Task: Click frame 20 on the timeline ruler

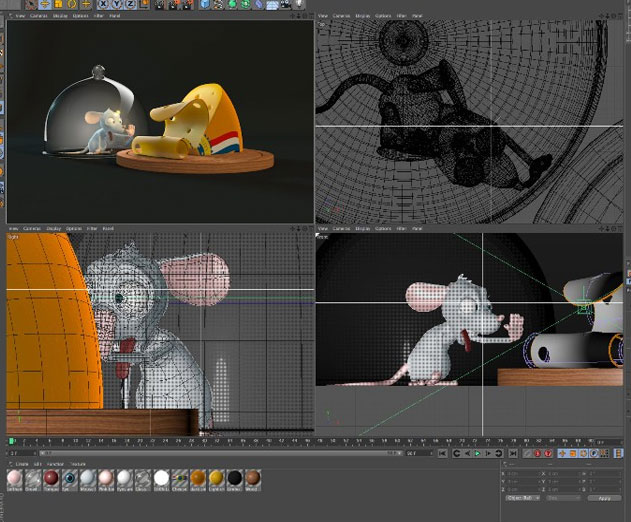Action: [x=140, y=441]
